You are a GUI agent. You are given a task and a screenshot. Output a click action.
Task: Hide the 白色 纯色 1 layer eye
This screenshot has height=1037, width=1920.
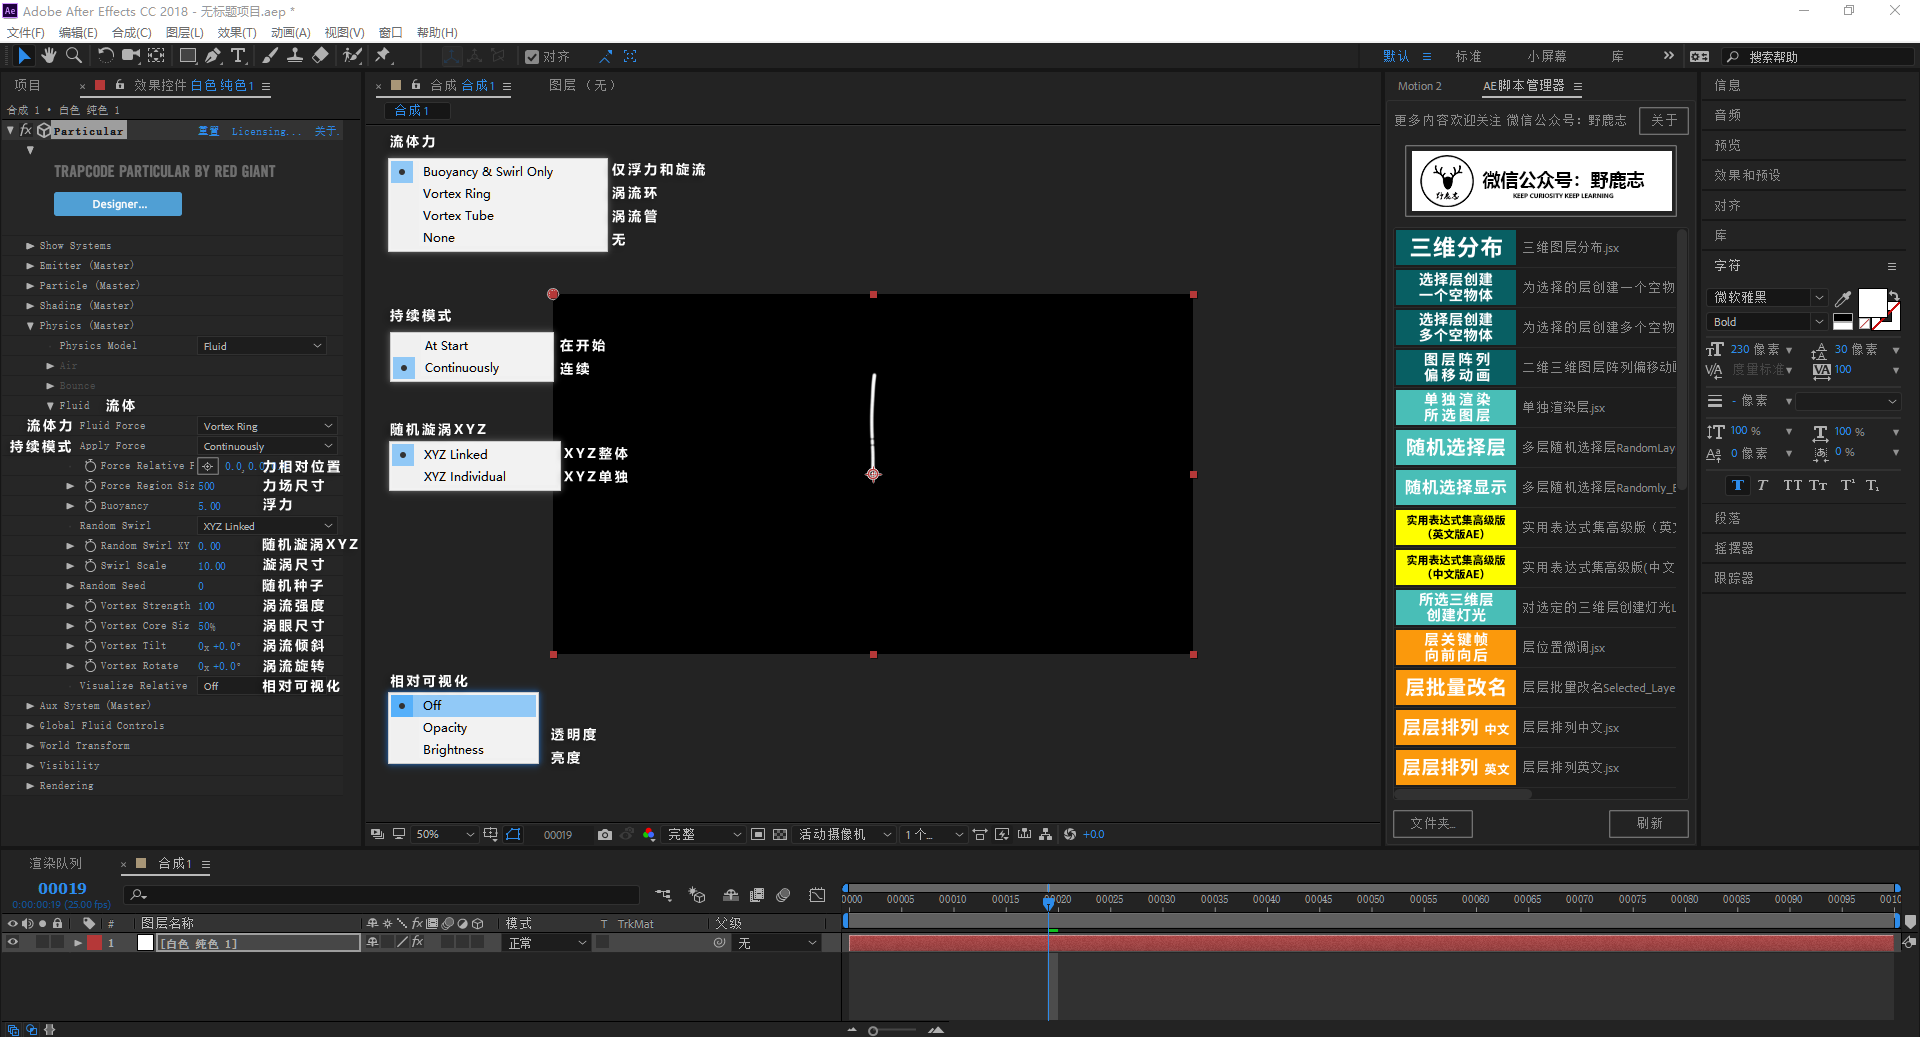(13, 943)
